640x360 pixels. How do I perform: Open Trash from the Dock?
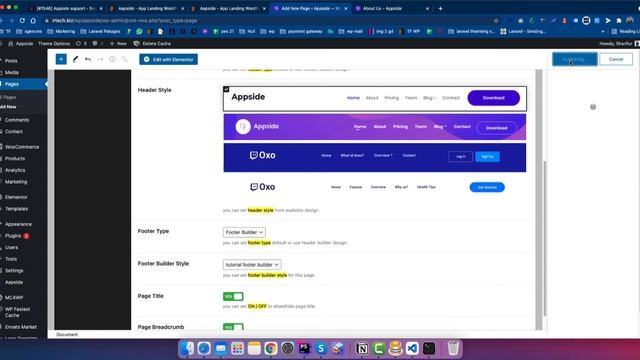point(453,349)
